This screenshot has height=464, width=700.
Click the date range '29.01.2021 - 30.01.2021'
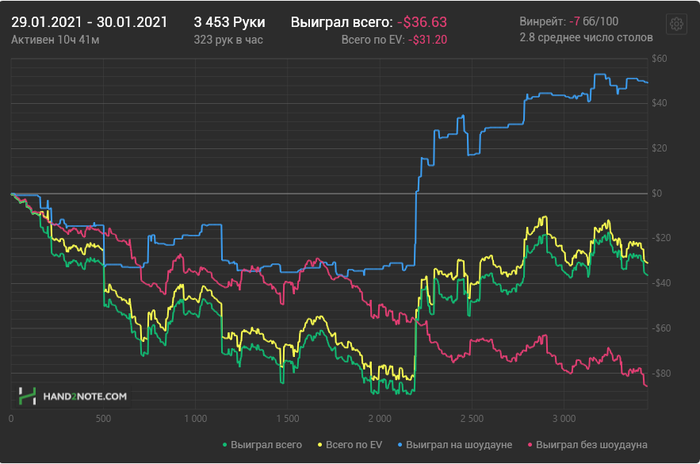point(89,22)
